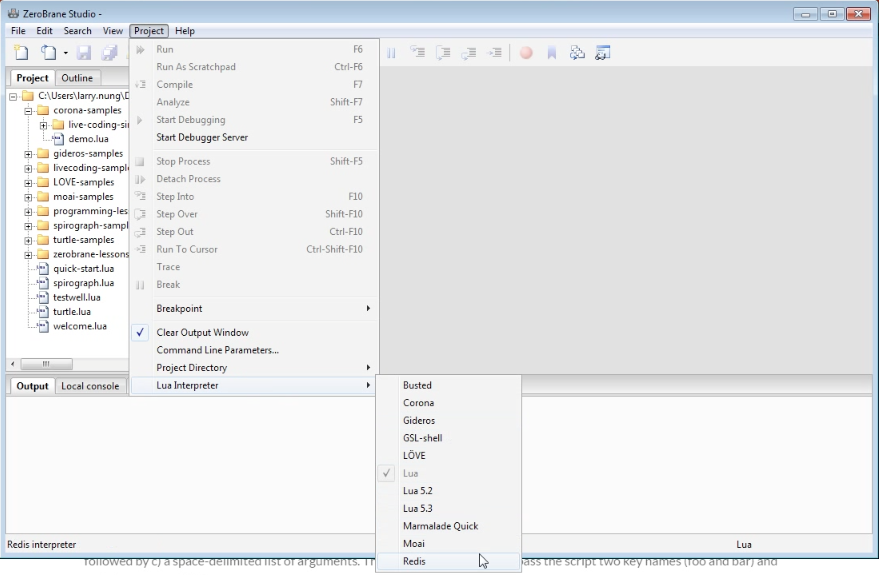Toggle the Clear Output Window checkmark

point(140,332)
